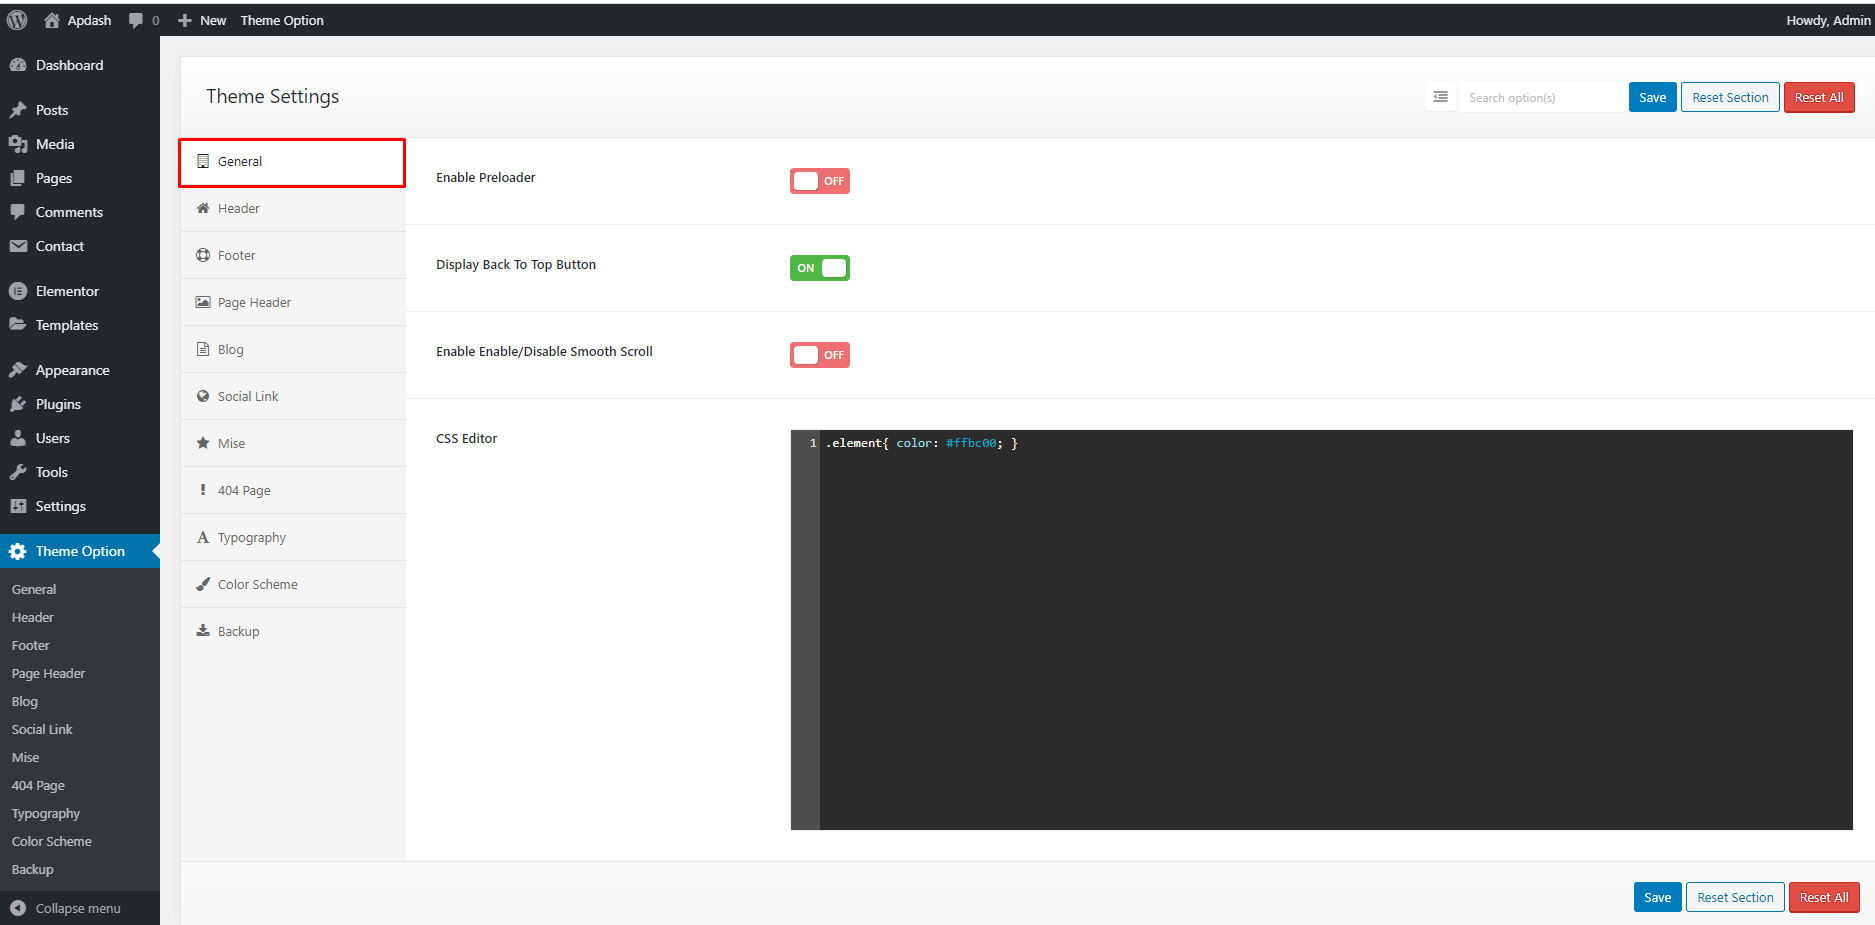
Task: Click the Save button
Action: 1652,97
